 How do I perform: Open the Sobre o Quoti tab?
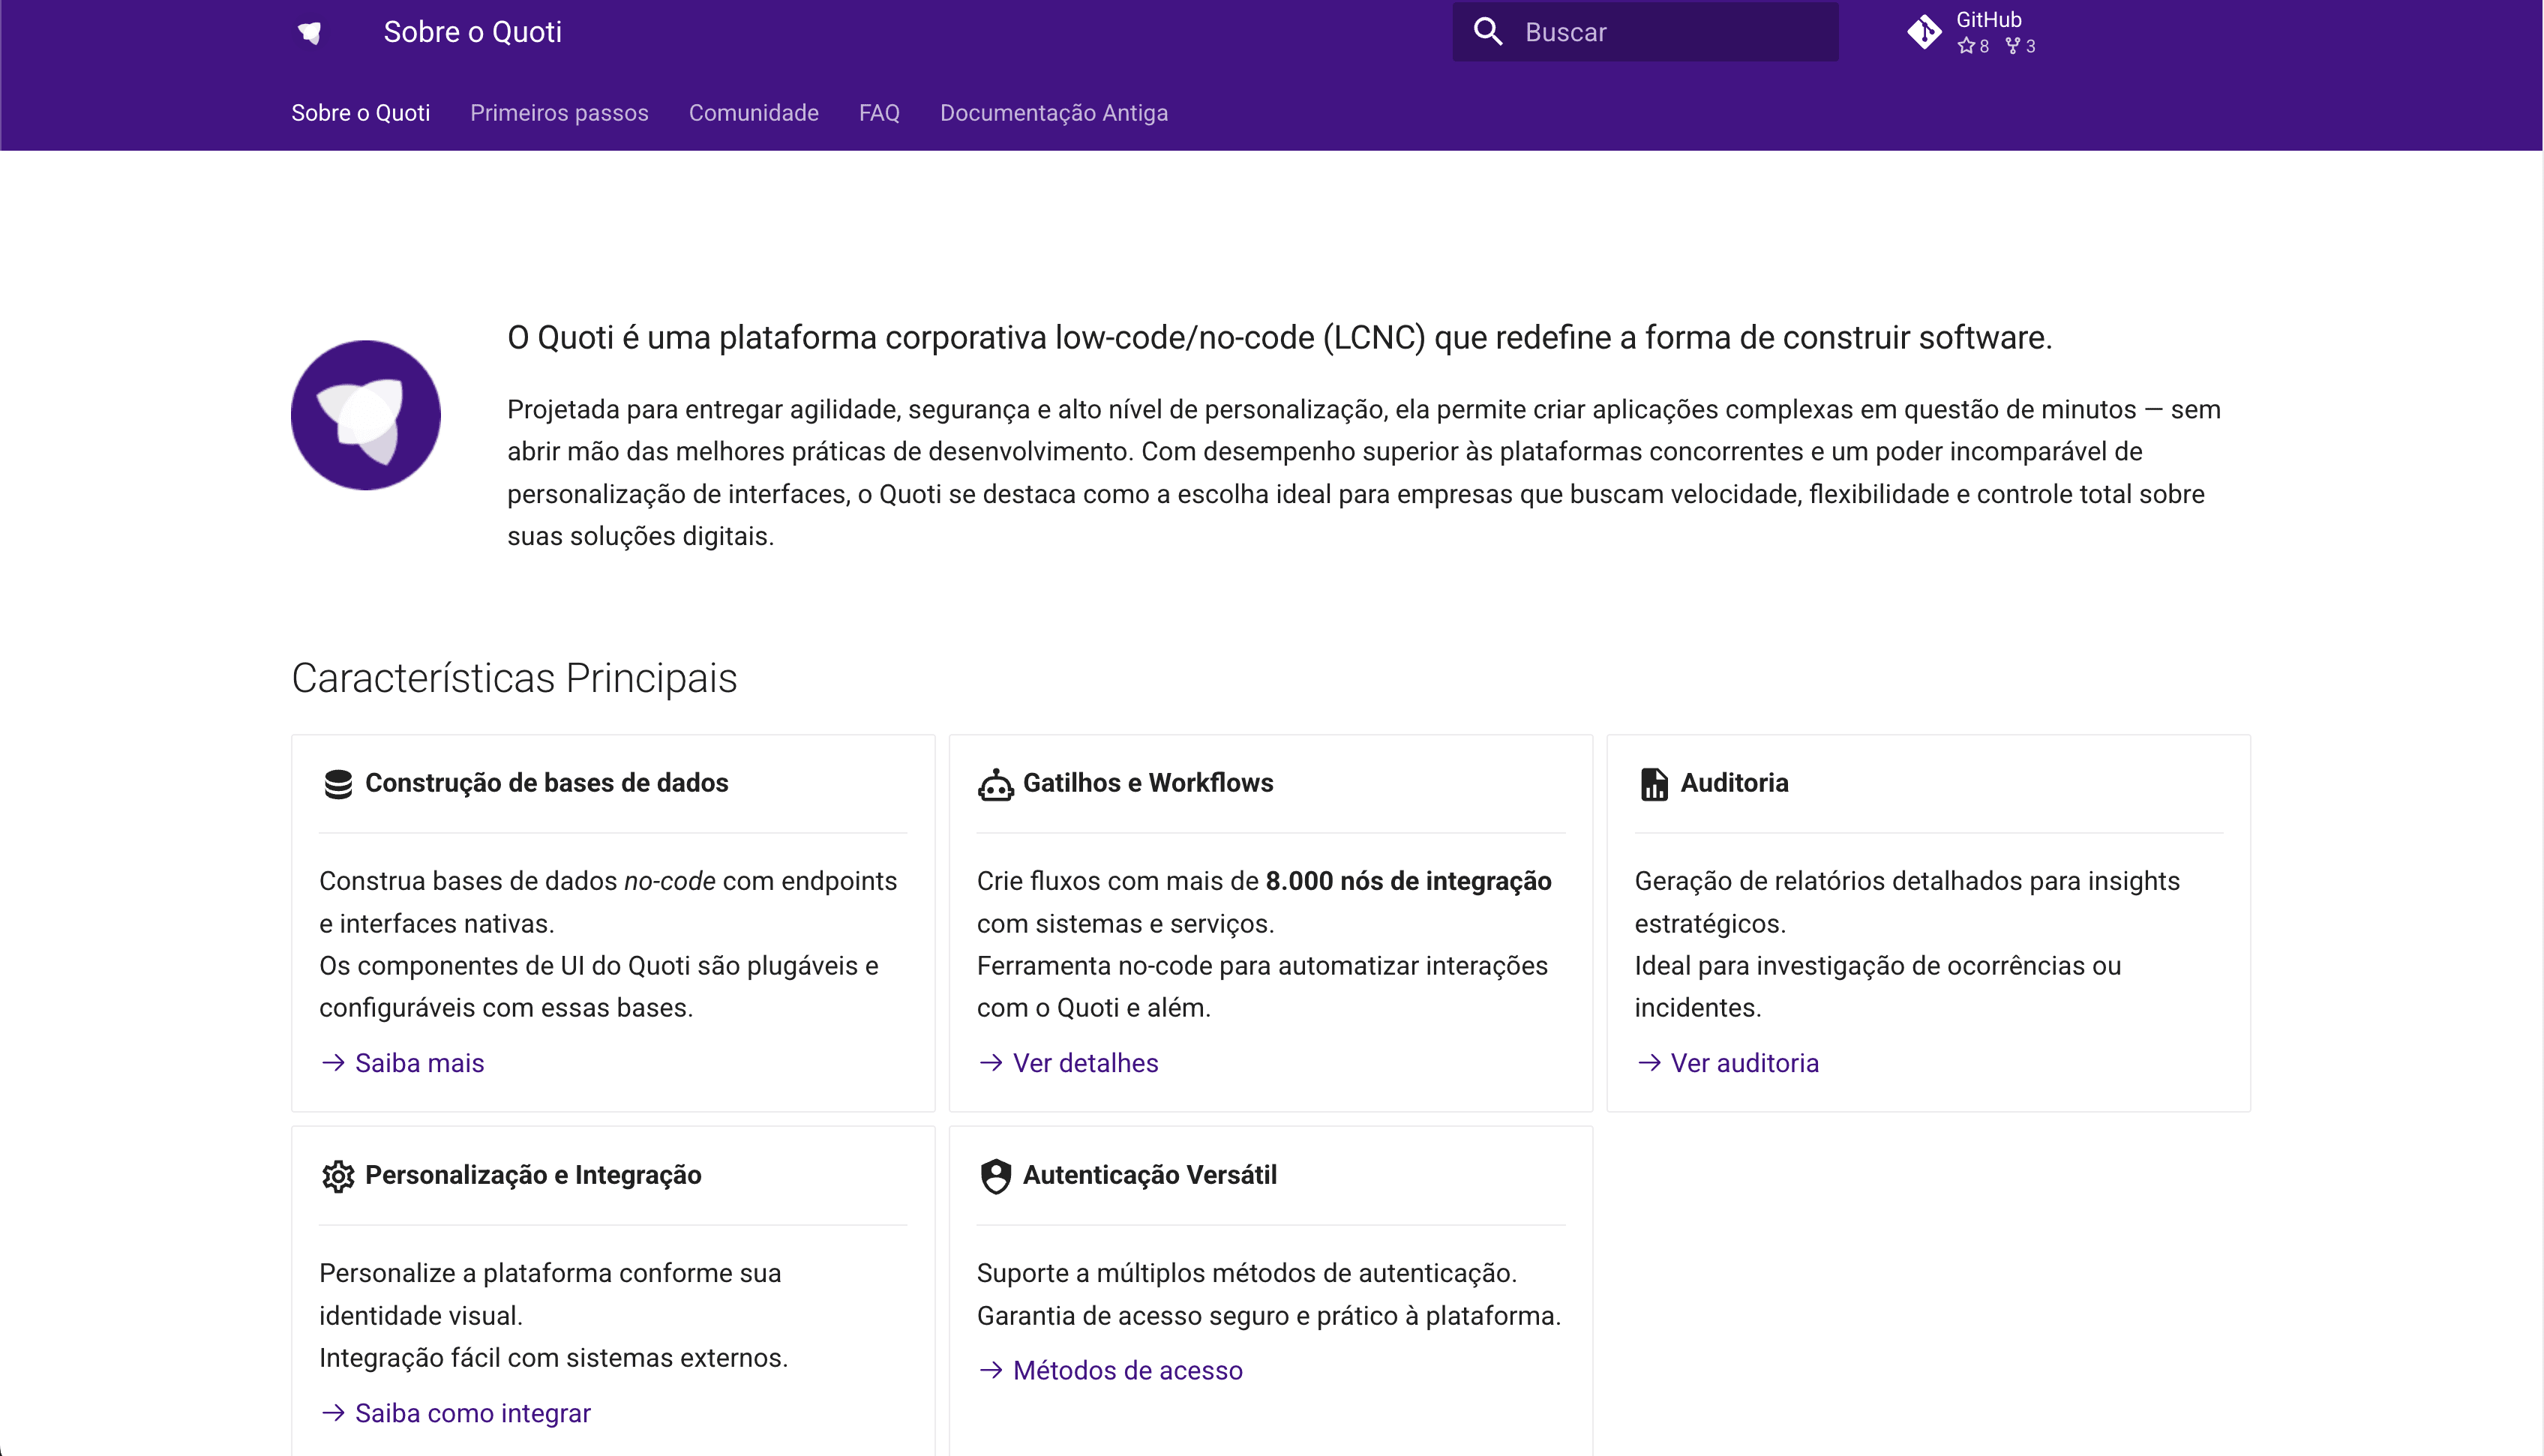coord(361,113)
